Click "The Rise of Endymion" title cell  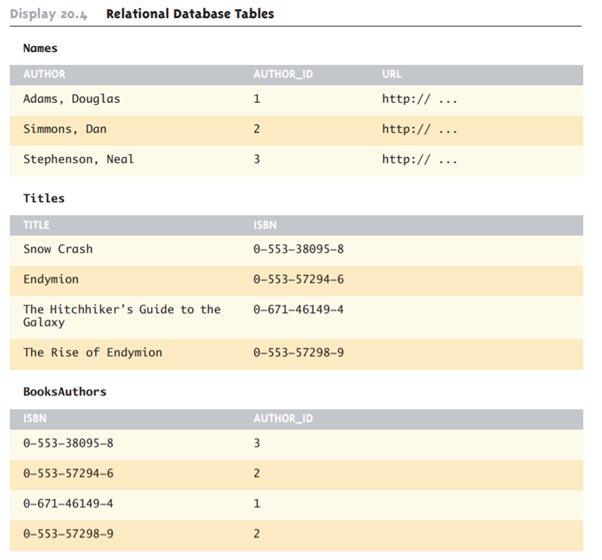92,353
